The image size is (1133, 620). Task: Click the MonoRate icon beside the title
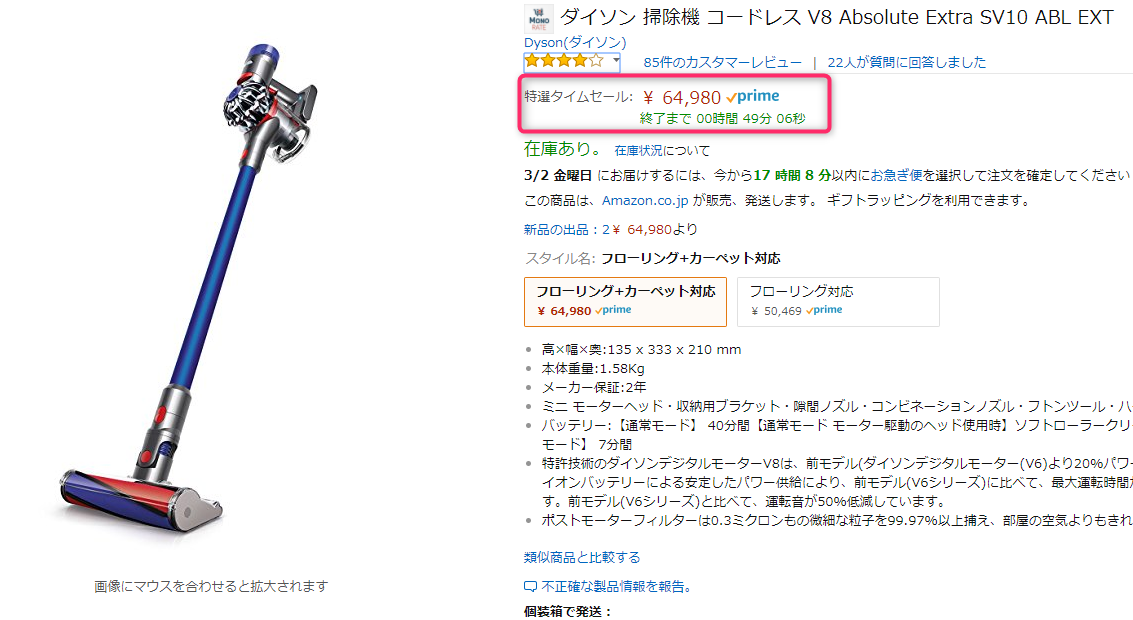[x=538, y=18]
